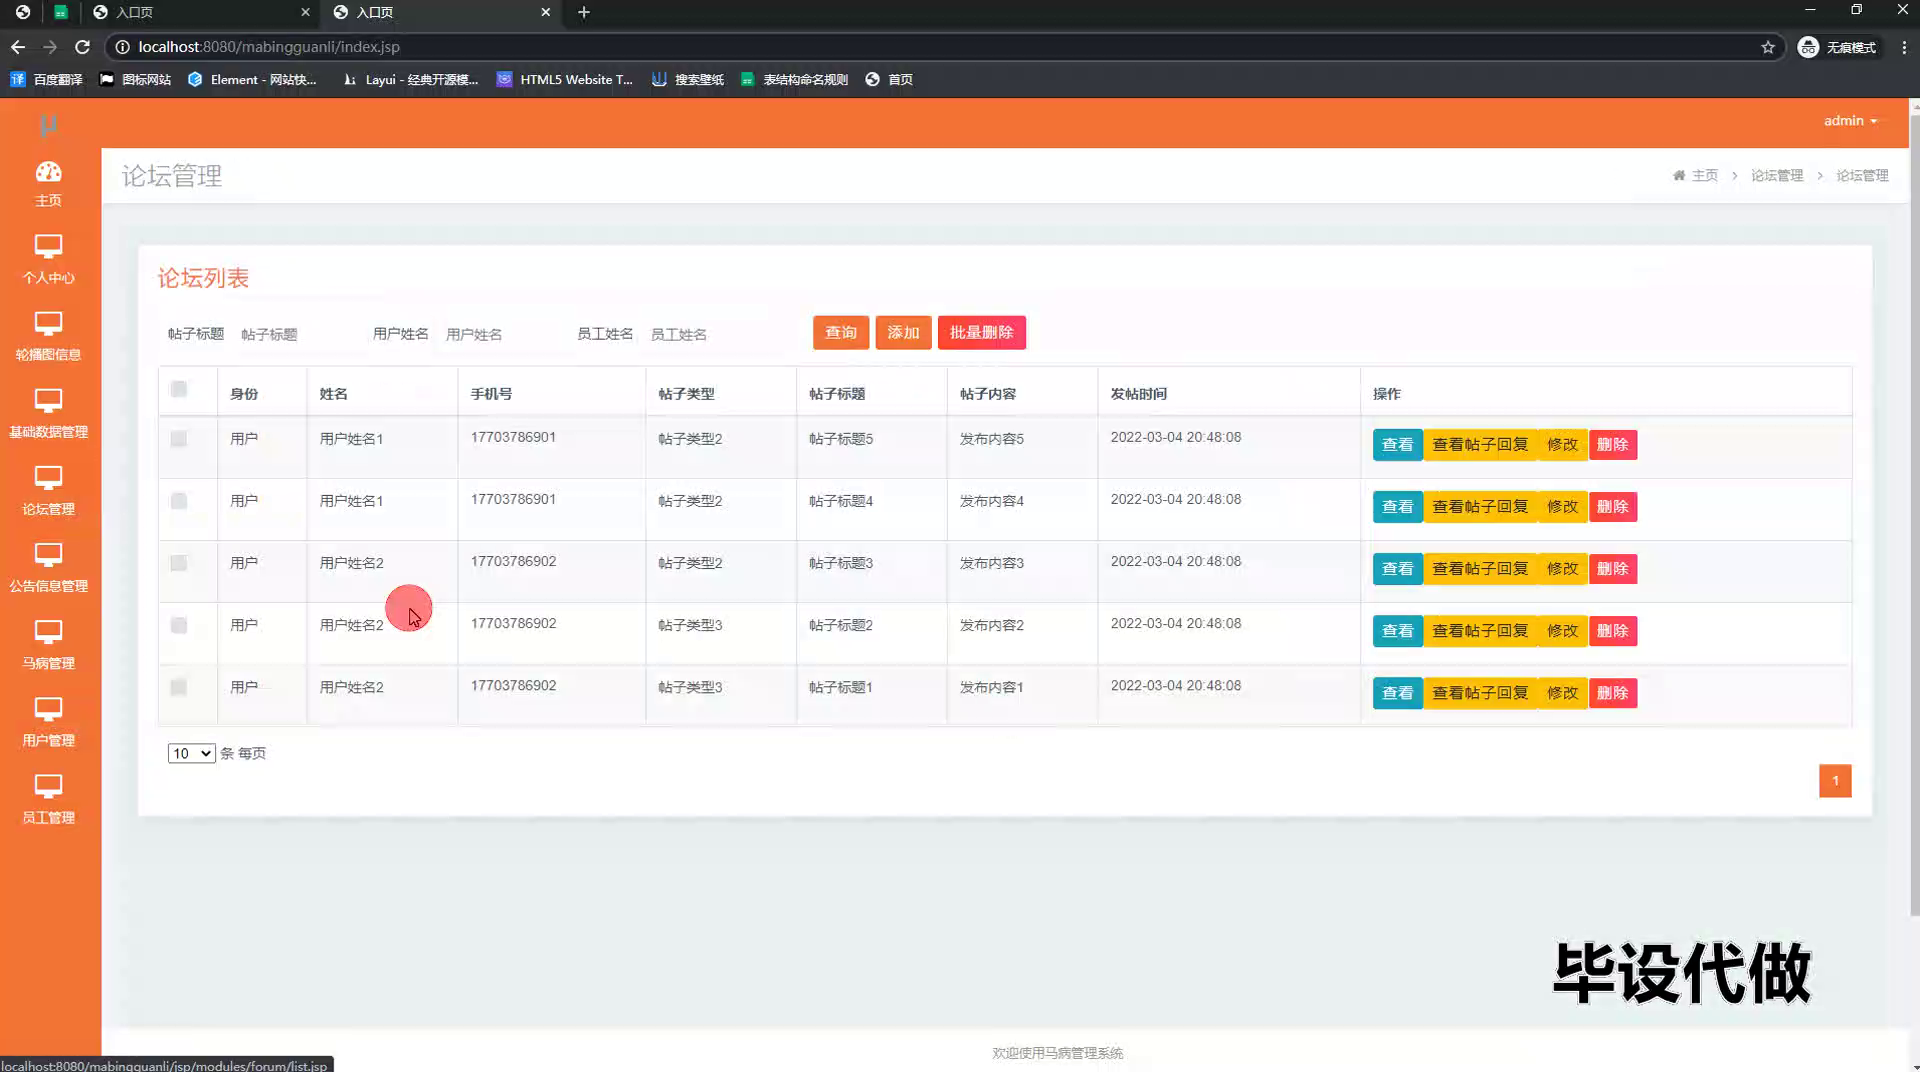Open 百度翻译 bookmark
The image size is (1920, 1072).
47,79
